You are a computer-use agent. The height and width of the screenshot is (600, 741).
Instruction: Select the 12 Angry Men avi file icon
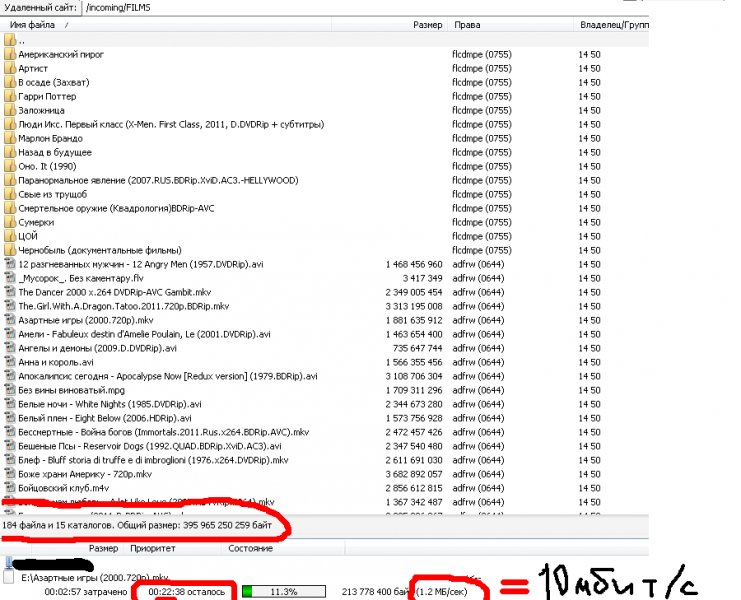point(9,264)
